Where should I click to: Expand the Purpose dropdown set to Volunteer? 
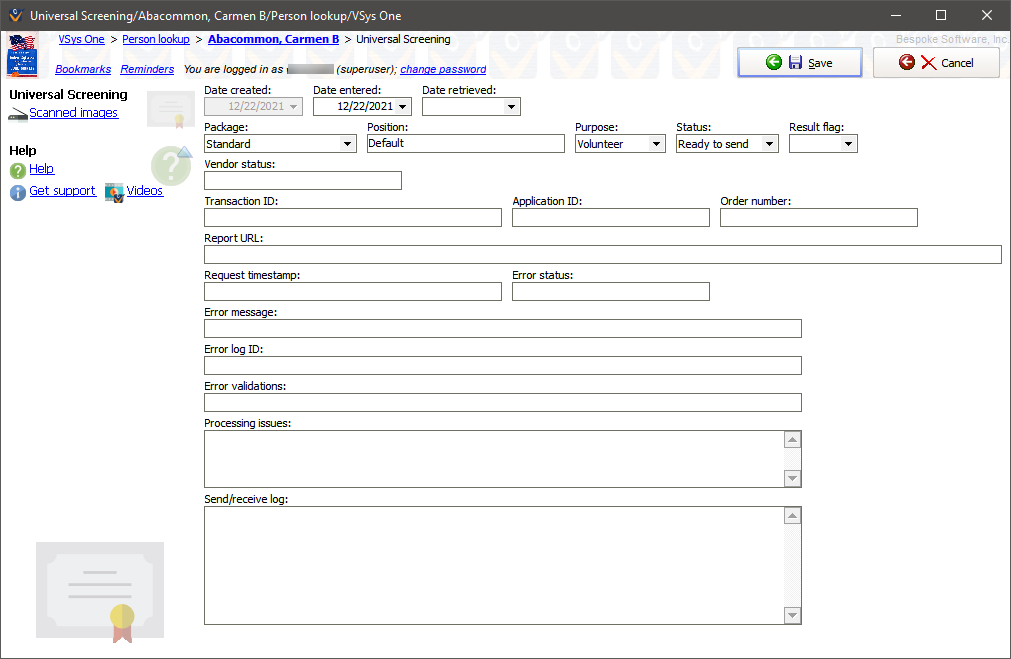(x=657, y=144)
